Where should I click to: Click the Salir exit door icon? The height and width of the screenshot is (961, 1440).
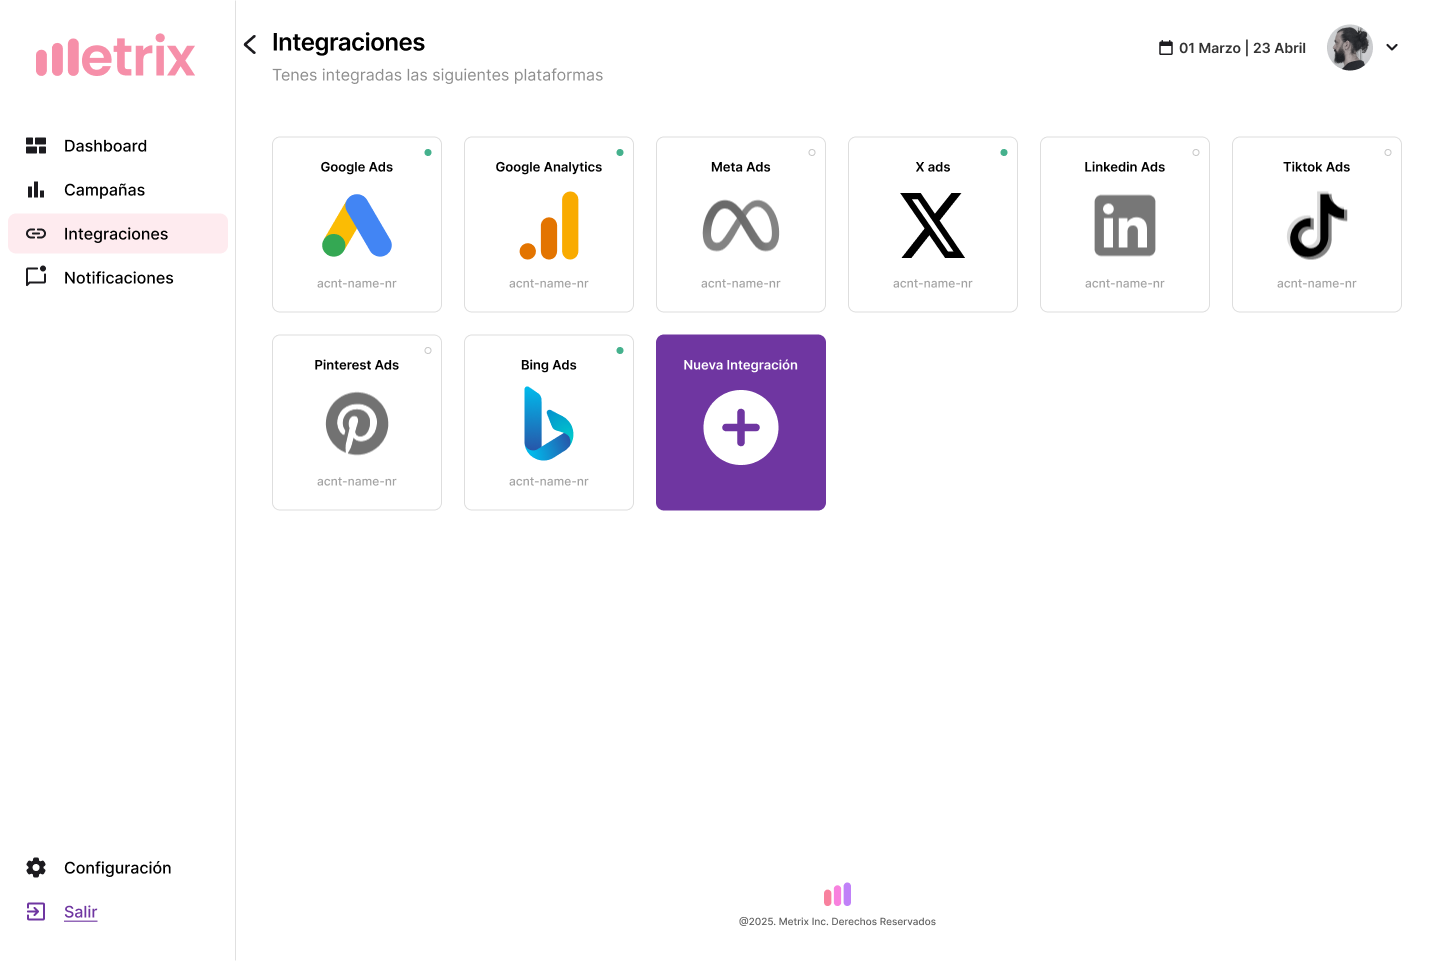click(36, 912)
